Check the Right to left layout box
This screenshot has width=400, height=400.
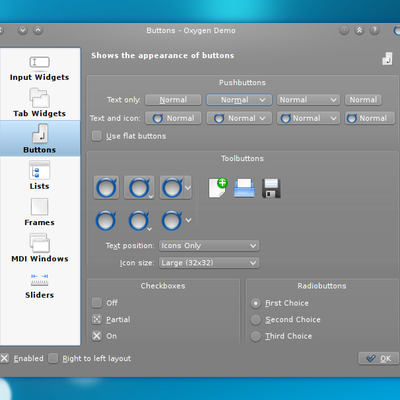coord(53,358)
